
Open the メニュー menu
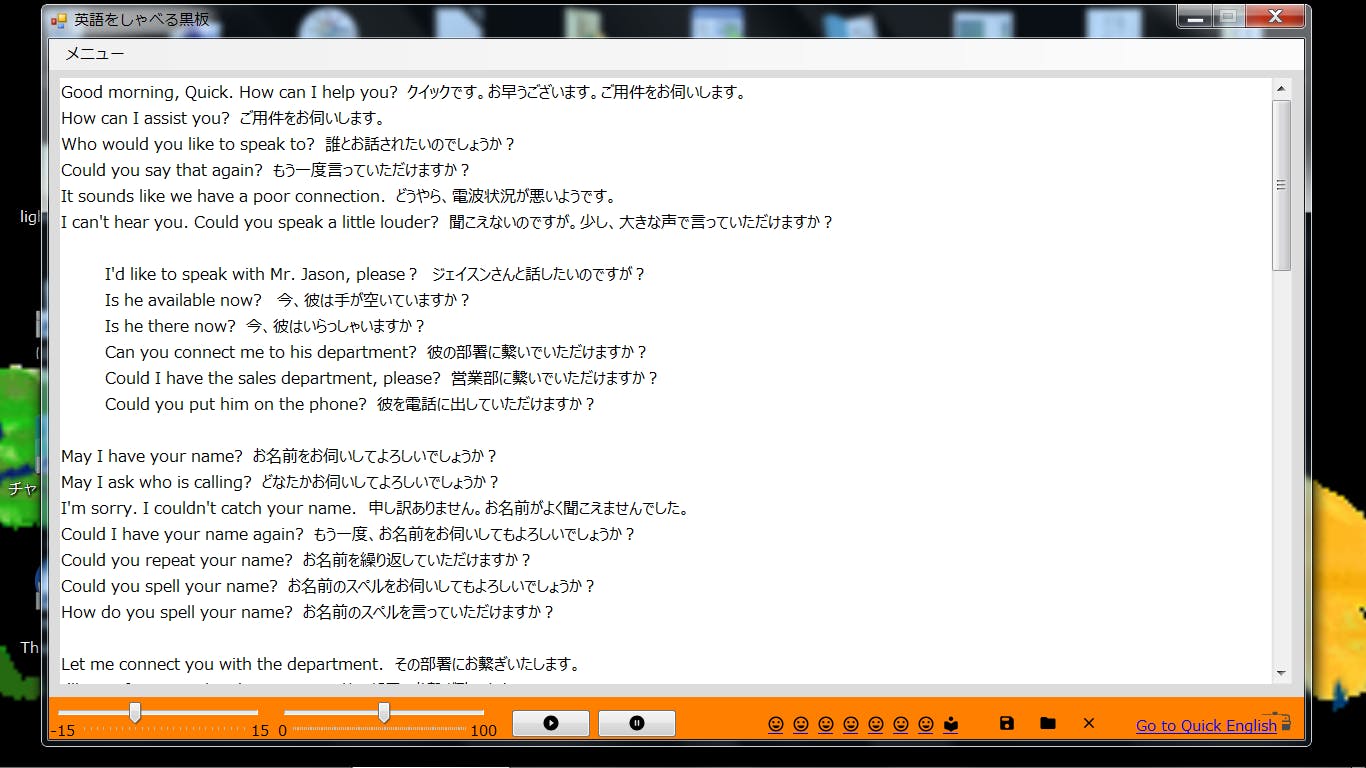point(95,54)
